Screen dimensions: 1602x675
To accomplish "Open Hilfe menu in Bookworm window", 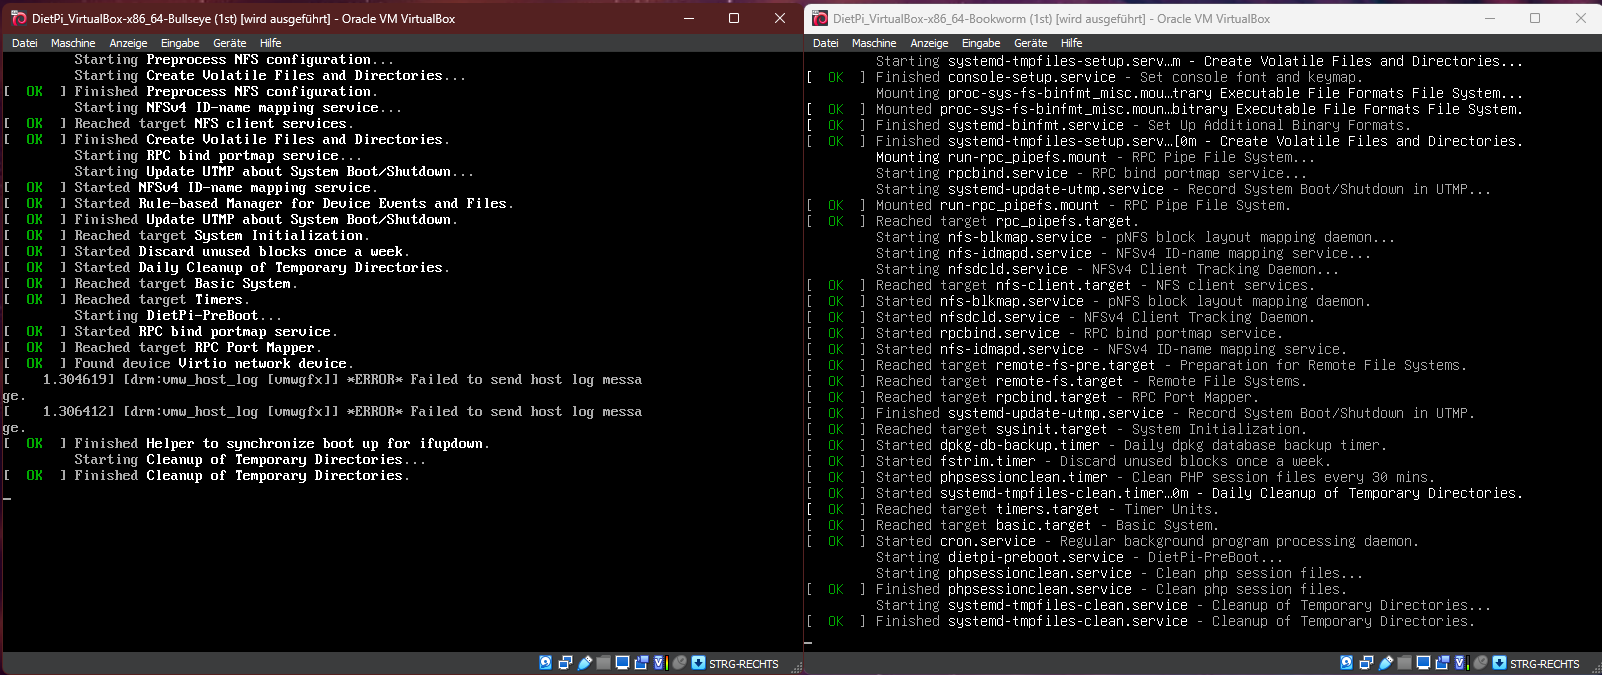I will click(1071, 43).
